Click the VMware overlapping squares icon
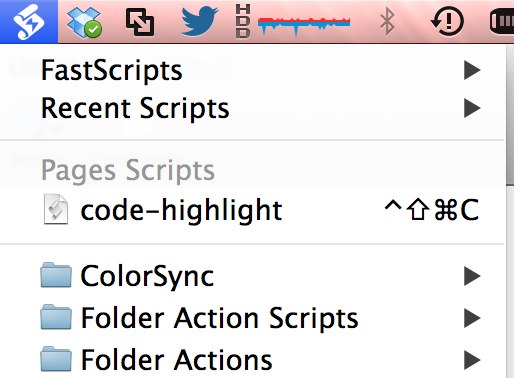 tap(140, 22)
